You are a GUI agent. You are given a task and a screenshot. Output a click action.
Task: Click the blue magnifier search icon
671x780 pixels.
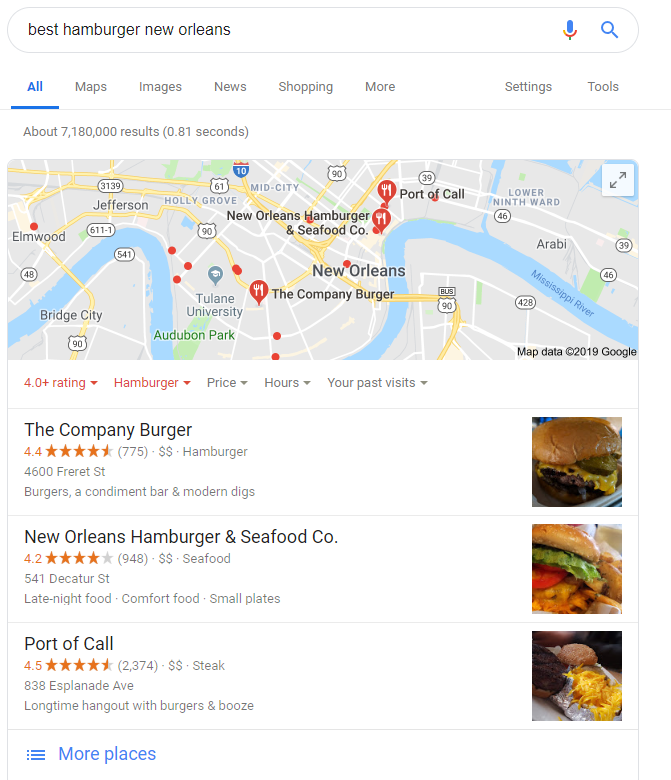(609, 30)
